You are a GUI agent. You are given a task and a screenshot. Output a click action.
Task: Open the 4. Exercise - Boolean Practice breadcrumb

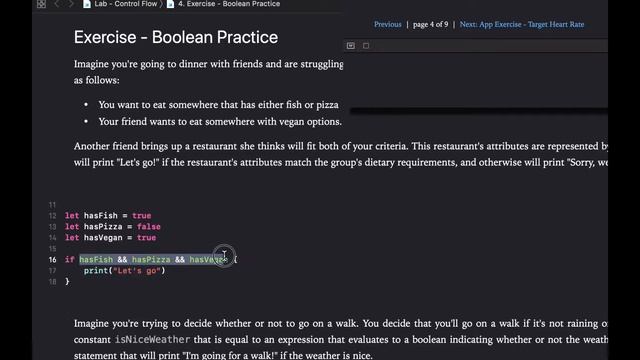pos(229,4)
